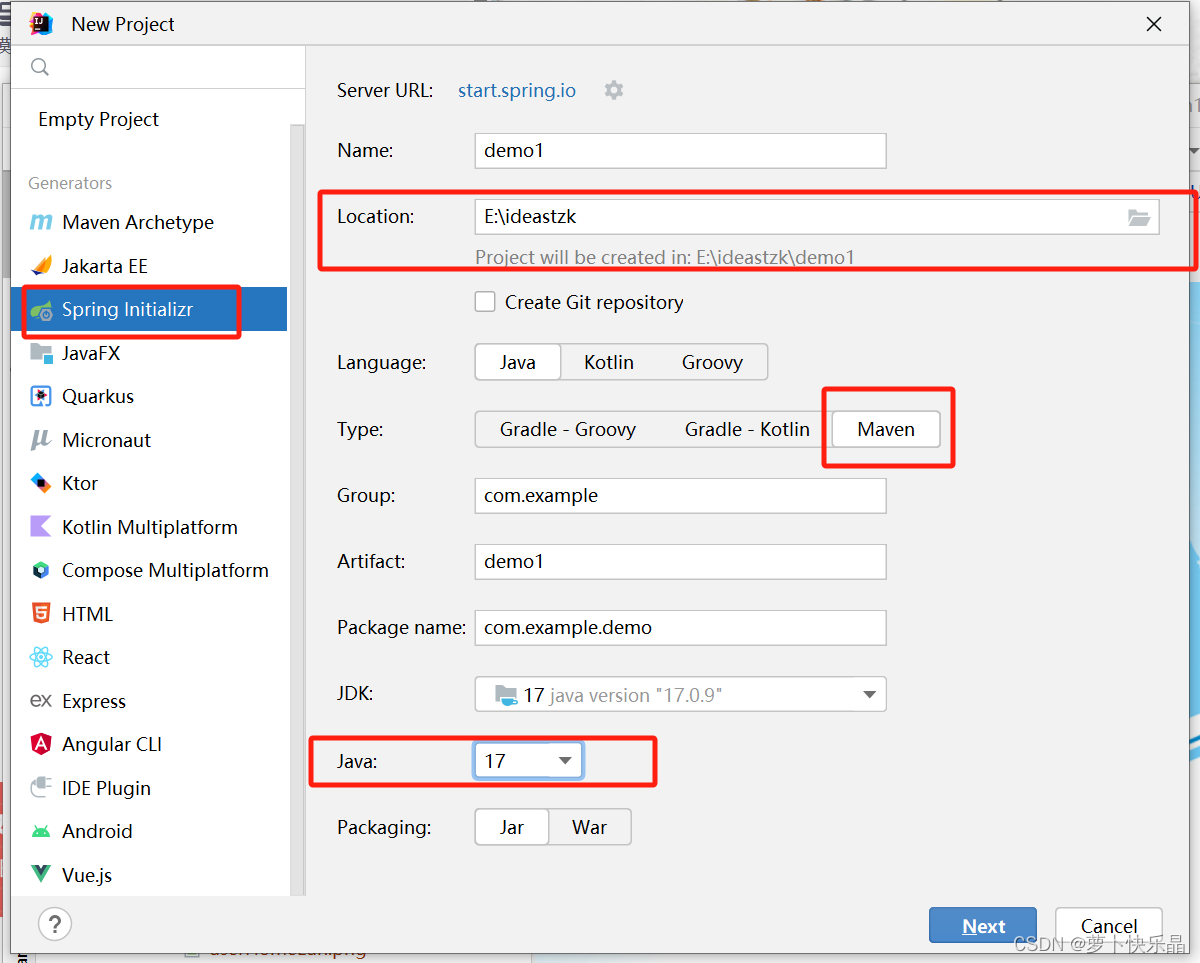
Task: Select Java as the language
Action: 518,363
